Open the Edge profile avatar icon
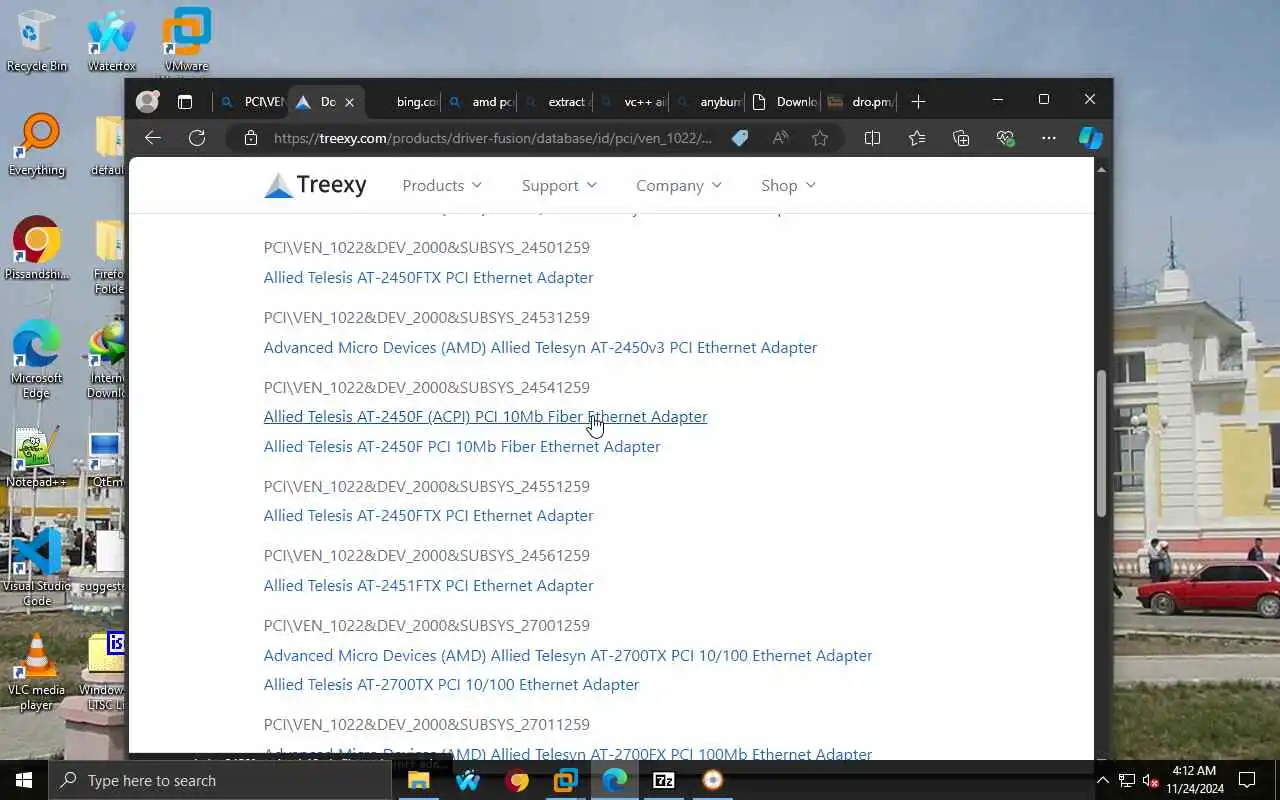 click(148, 102)
